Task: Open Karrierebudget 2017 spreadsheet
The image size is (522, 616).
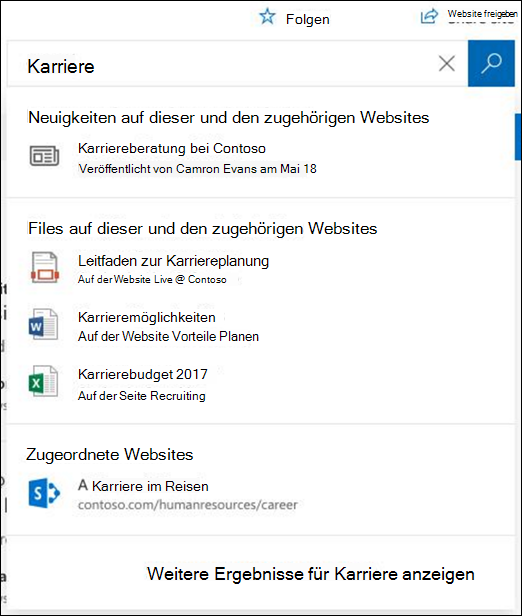Action: click(x=143, y=374)
